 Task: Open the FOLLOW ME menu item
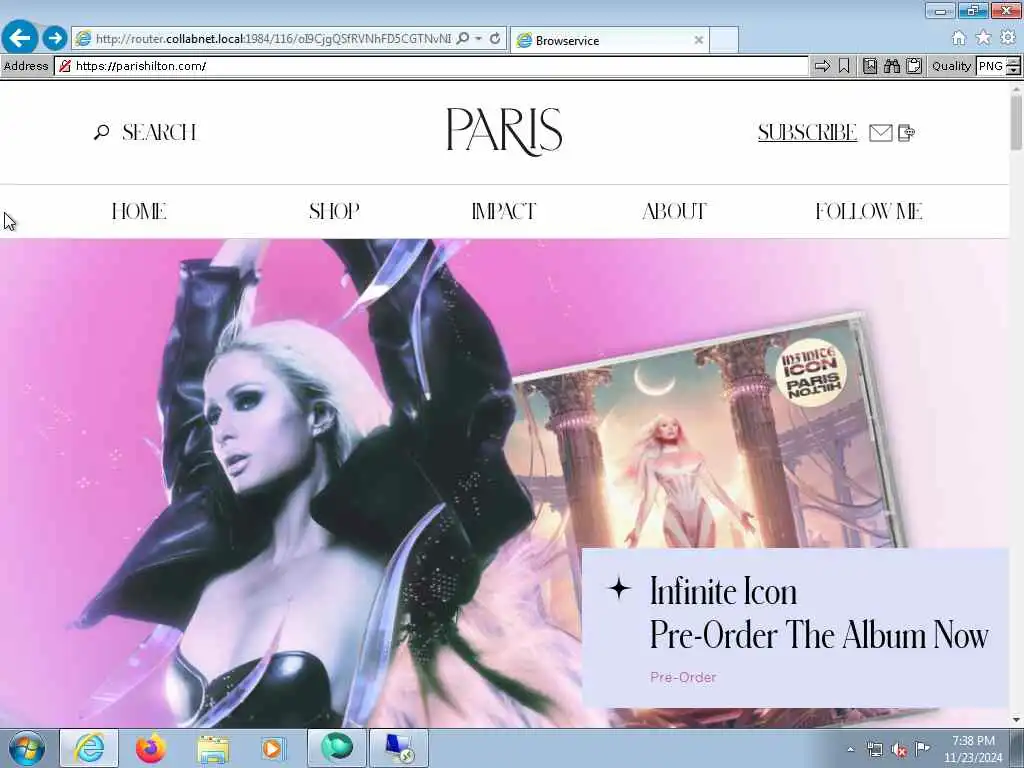(869, 212)
